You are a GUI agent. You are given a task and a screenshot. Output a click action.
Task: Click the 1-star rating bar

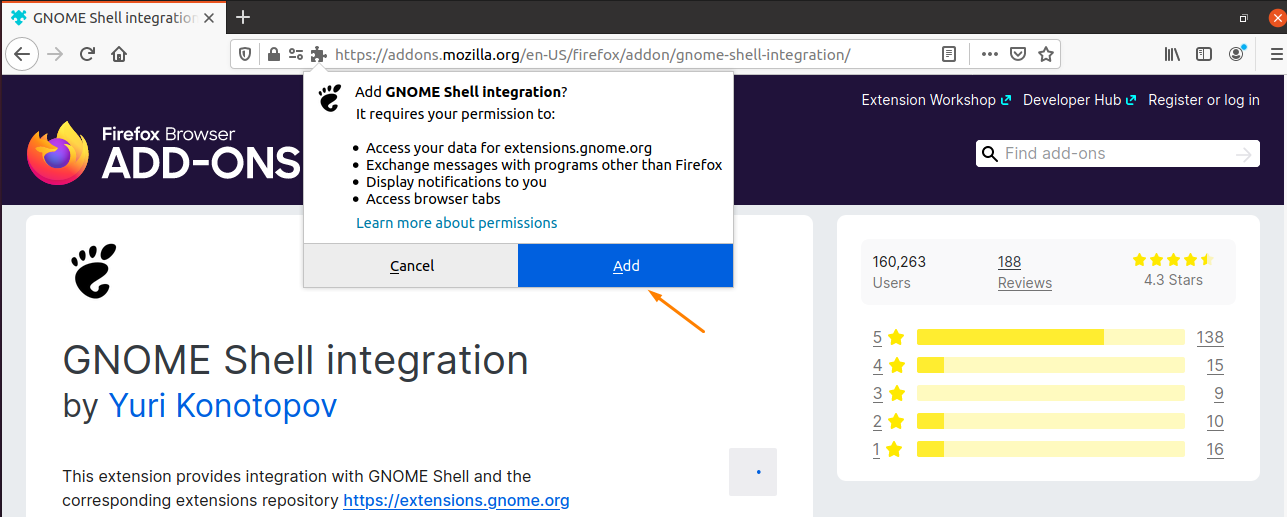[x=1051, y=449]
